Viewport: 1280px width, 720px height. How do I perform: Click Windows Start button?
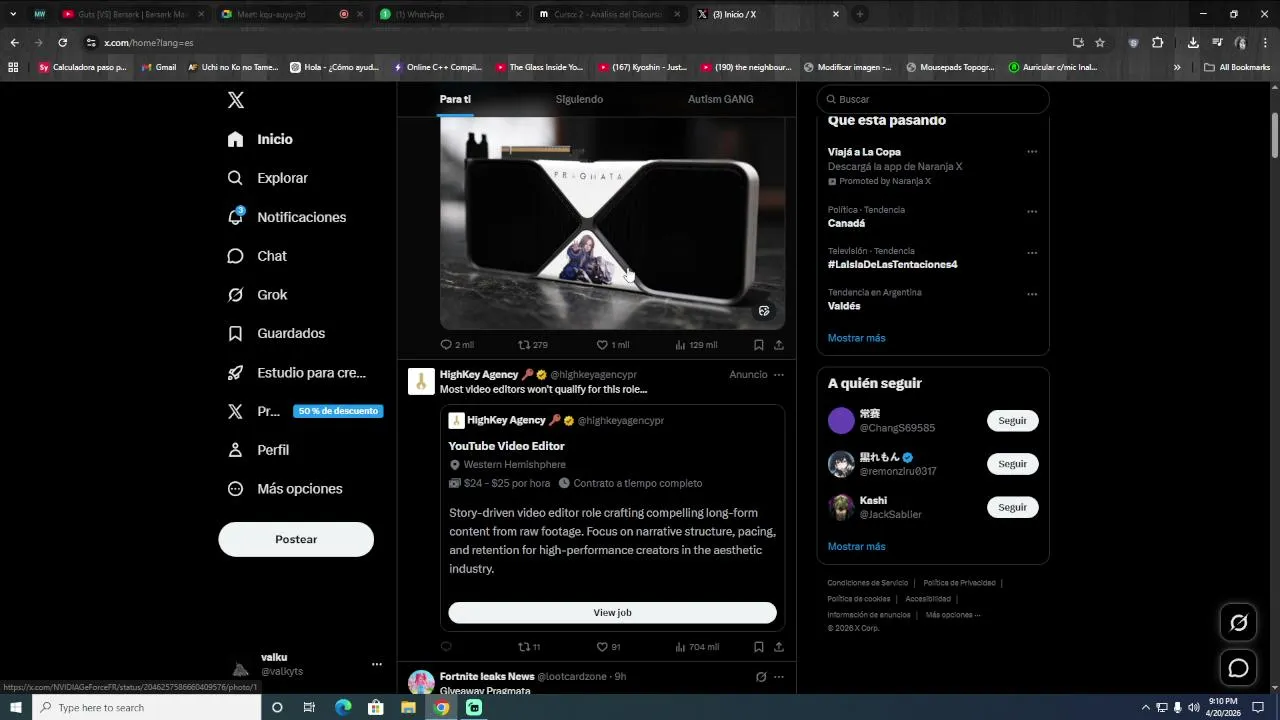[16, 707]
